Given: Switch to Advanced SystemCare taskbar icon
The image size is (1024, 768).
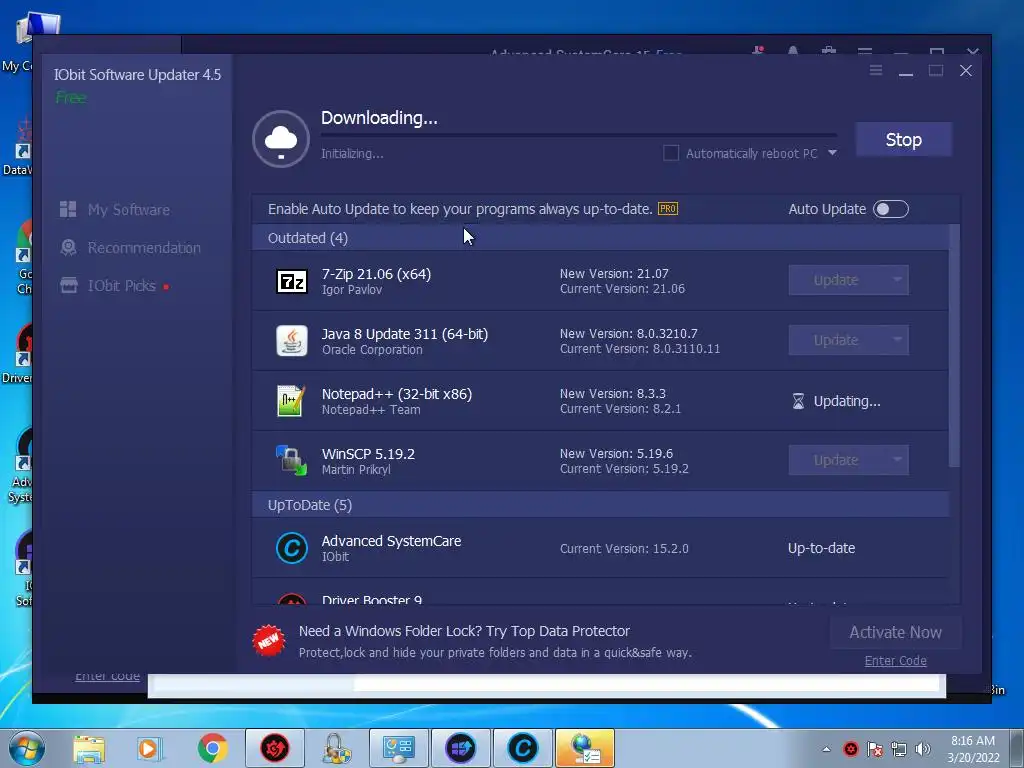Looking at the screenshot, I should point(522,748).
